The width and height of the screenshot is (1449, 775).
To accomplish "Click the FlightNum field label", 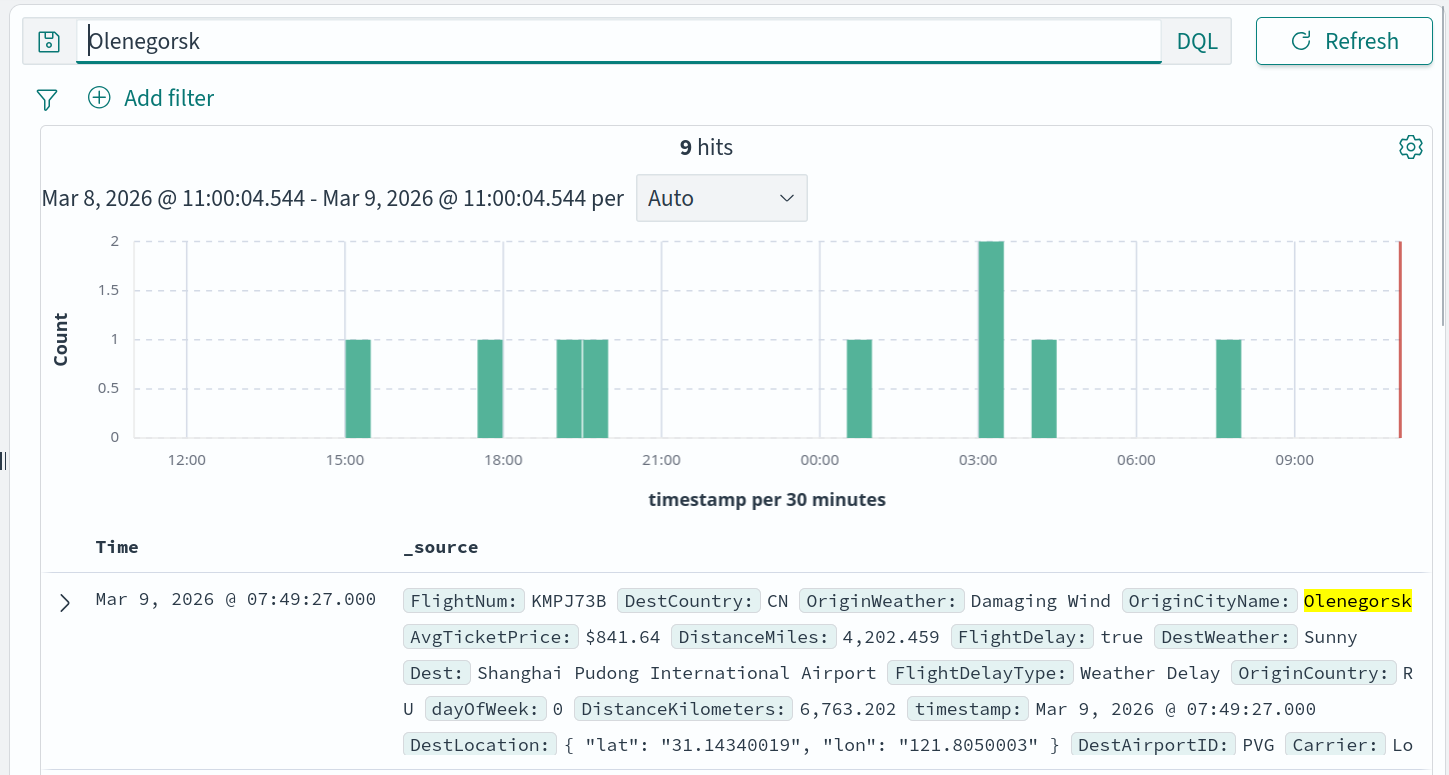I will click(x=464, y=601).
